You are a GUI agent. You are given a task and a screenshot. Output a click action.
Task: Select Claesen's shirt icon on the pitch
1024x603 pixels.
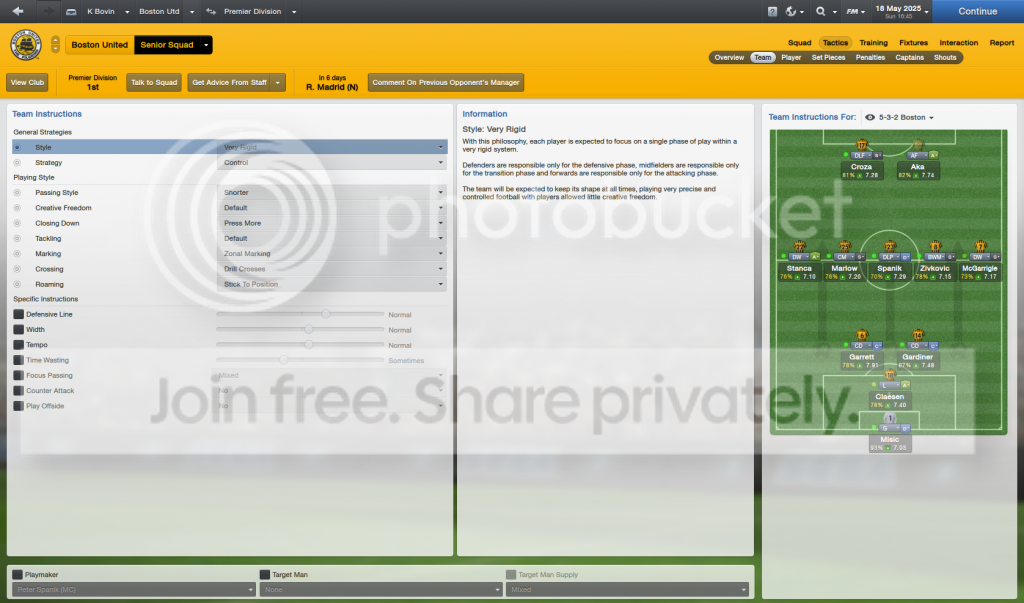[889, 375]
